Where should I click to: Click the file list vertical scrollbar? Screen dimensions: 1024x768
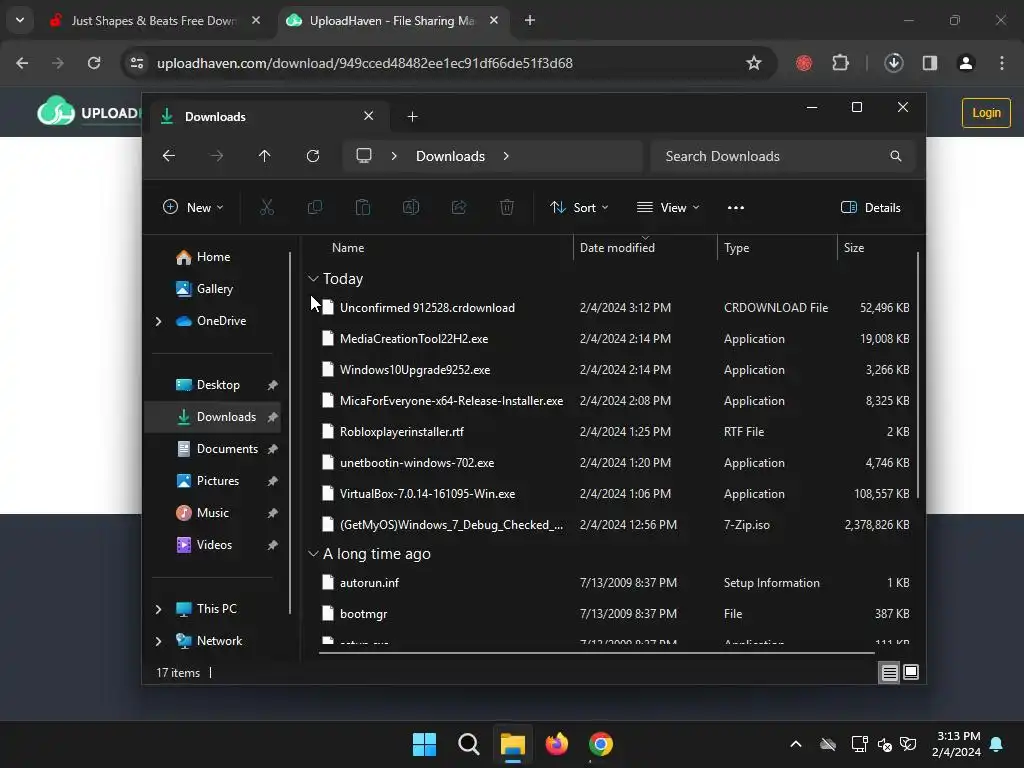coord(918,376)
